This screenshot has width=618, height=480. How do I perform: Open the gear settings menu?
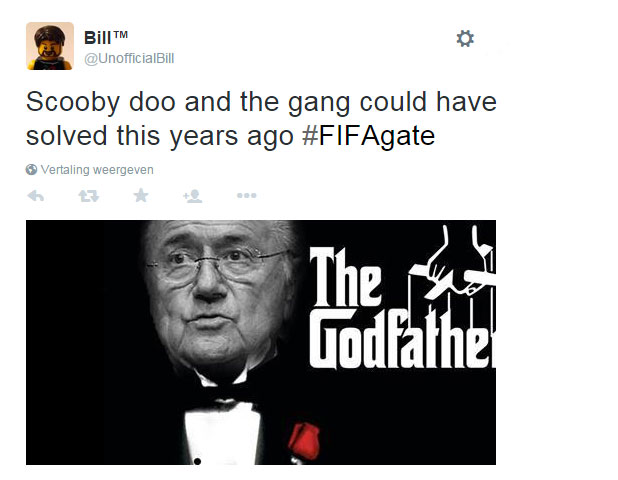click(x=465, y=39)
